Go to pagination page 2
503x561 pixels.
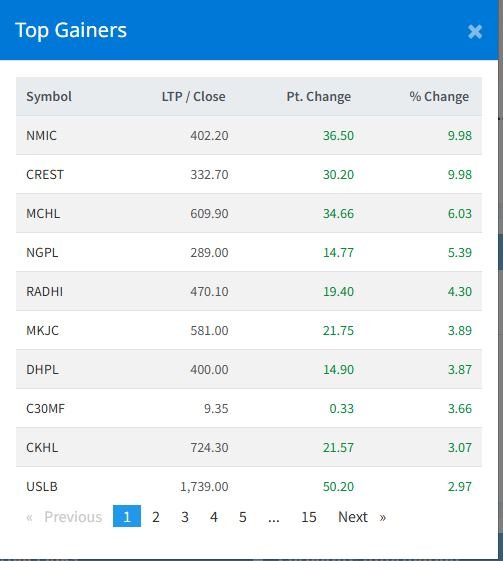pyautogui.click(x=156, y=517)
